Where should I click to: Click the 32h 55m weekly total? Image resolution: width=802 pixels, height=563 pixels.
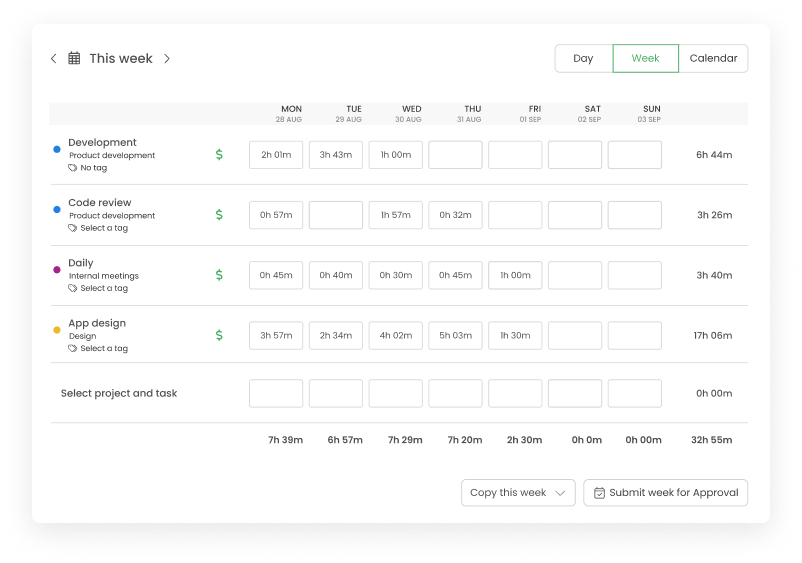click(x=711, y=440)
